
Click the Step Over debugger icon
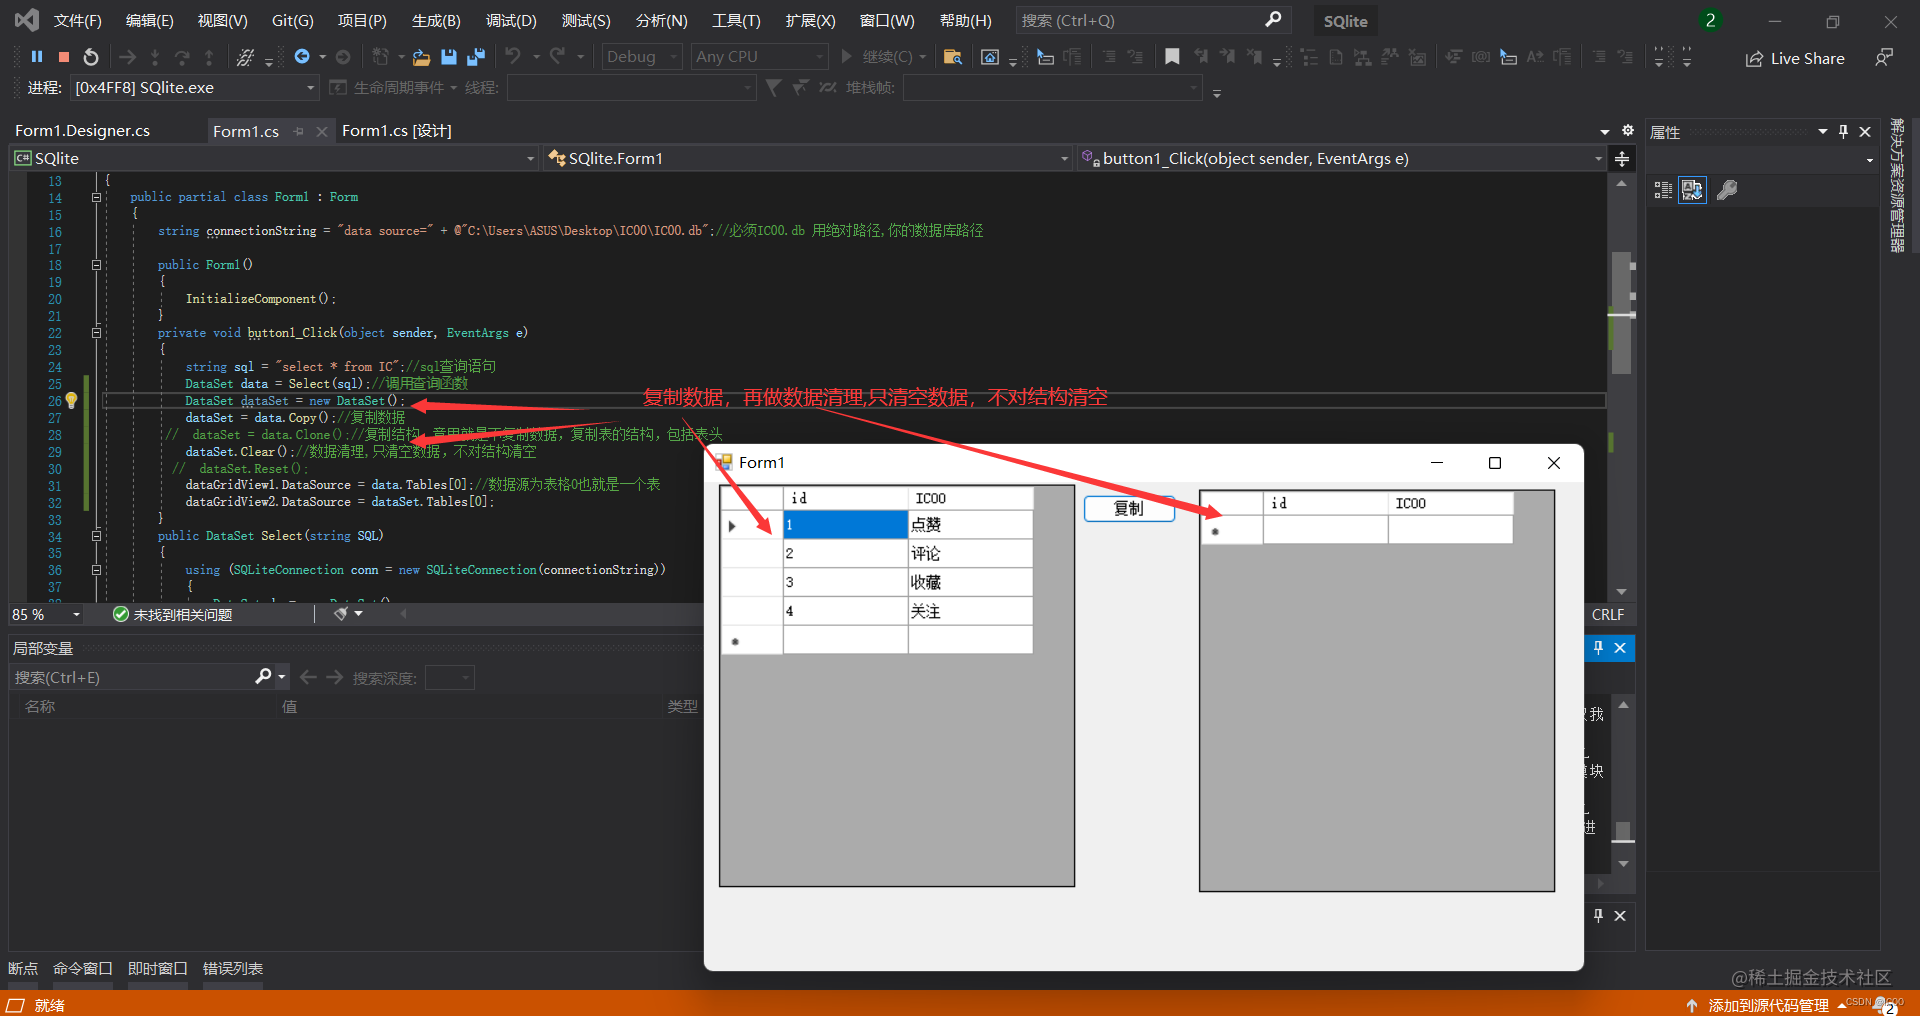tap(183, 56)
